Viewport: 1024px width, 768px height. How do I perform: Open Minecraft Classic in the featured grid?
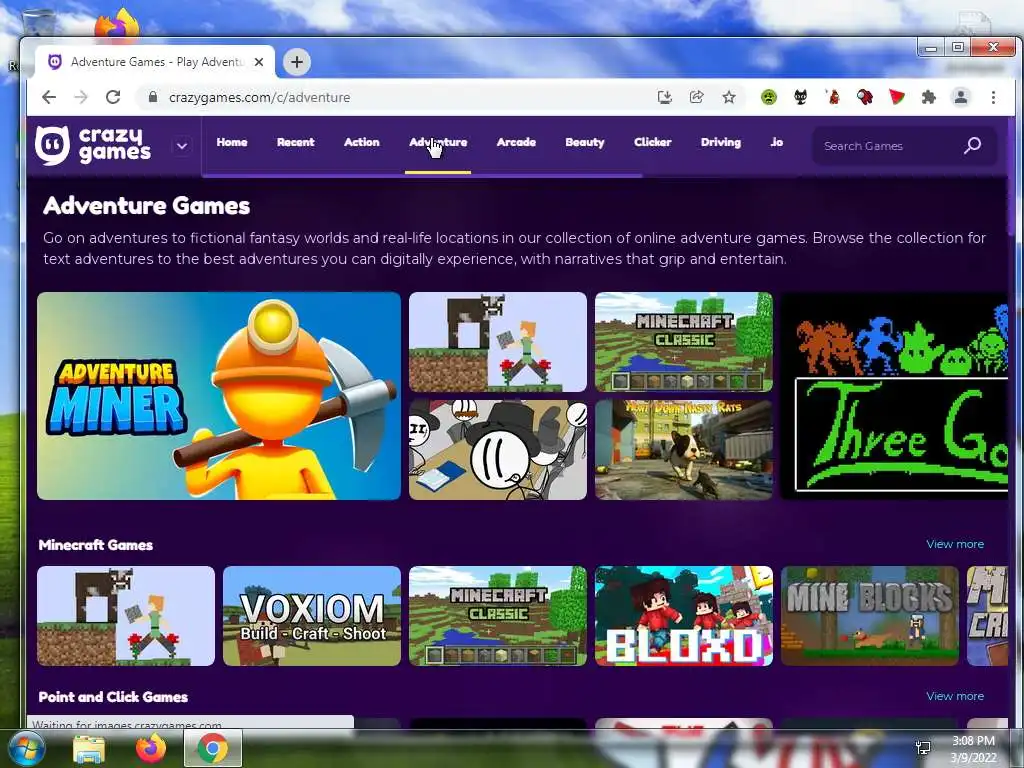(684, 342)
